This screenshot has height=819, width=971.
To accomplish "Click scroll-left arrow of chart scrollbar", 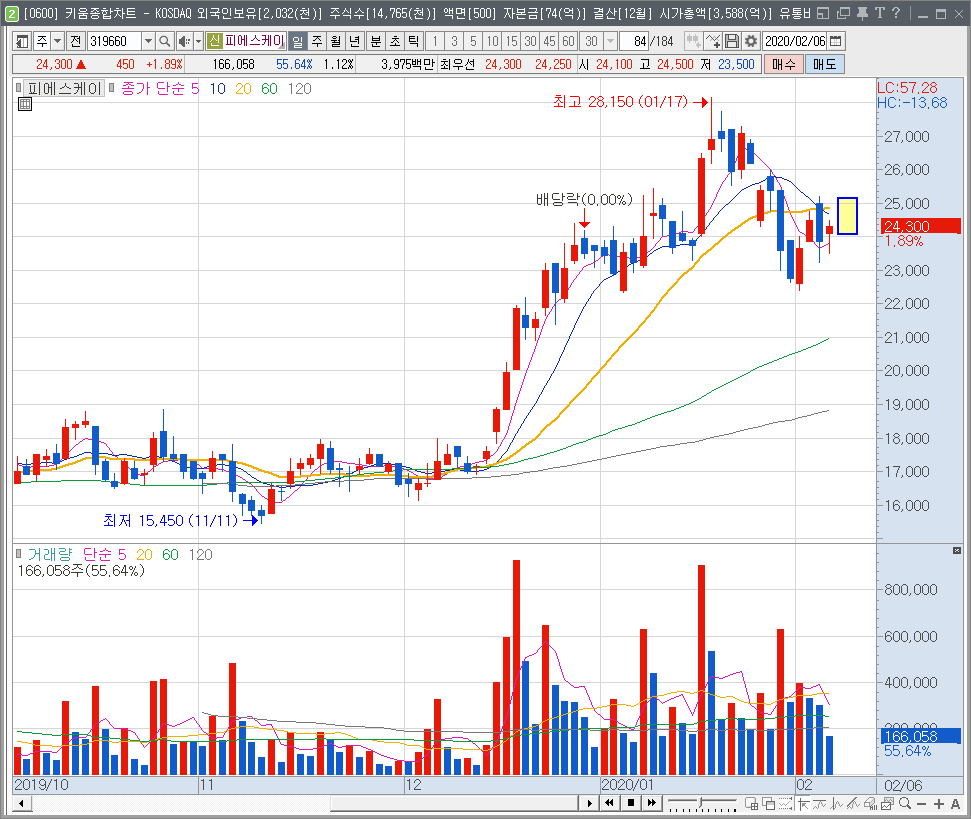I will pyautogui.click(x=21, y=804).
